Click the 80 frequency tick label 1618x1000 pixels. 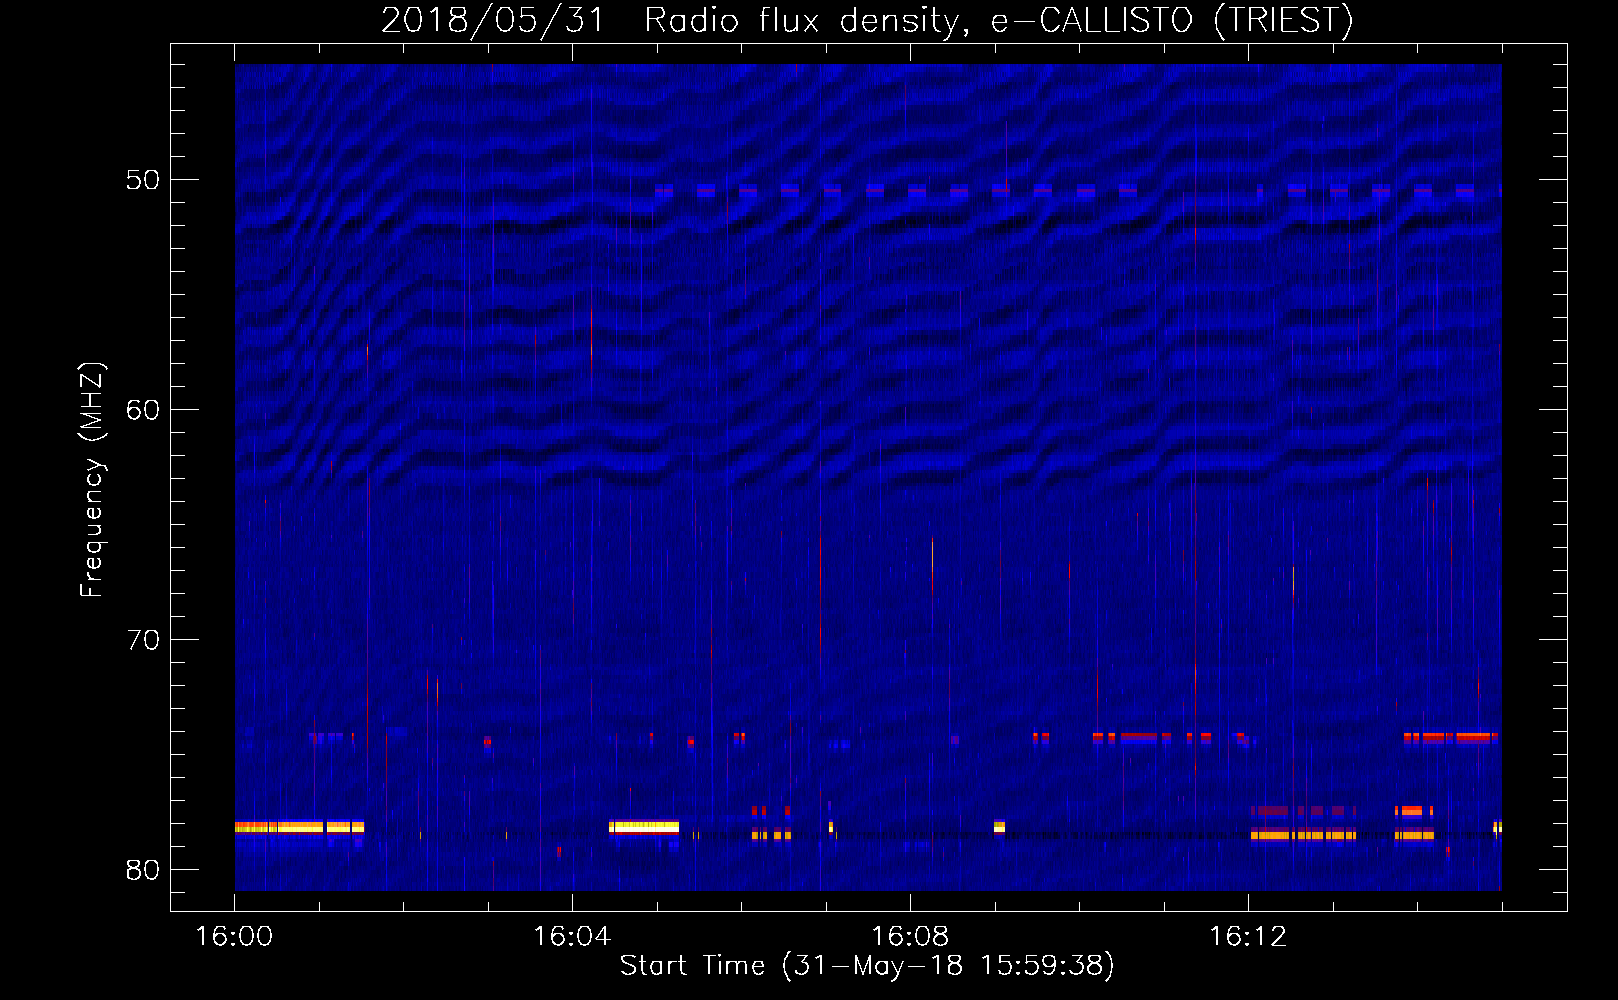point(143,870)
